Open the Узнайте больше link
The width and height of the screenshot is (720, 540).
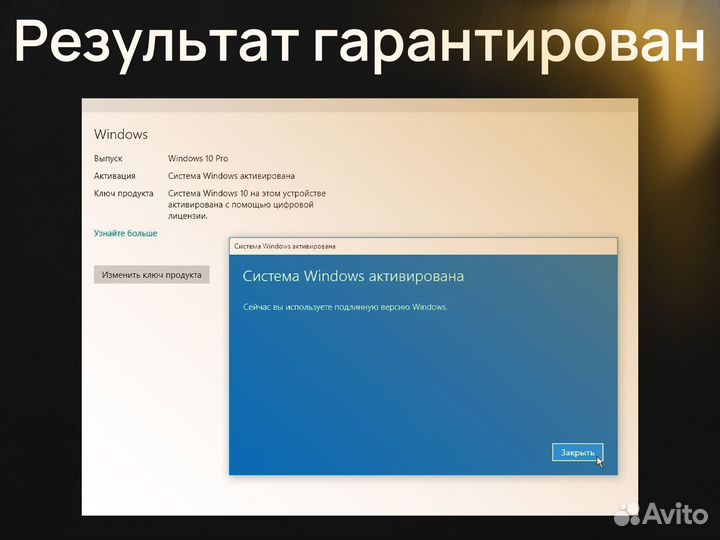(x=126, y=233)
